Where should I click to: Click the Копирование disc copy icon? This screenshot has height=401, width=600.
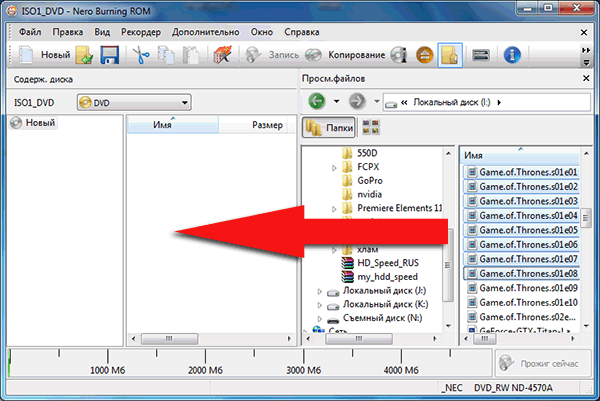pos(313,55)
